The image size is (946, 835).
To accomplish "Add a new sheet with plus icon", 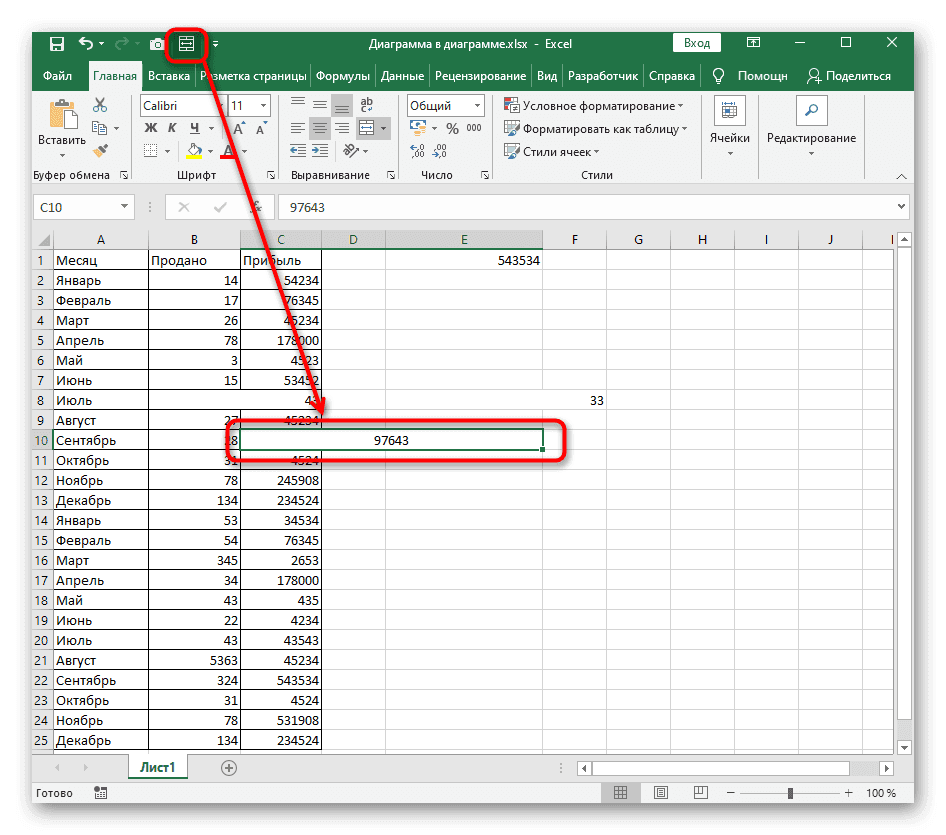I will pos(229,767).
